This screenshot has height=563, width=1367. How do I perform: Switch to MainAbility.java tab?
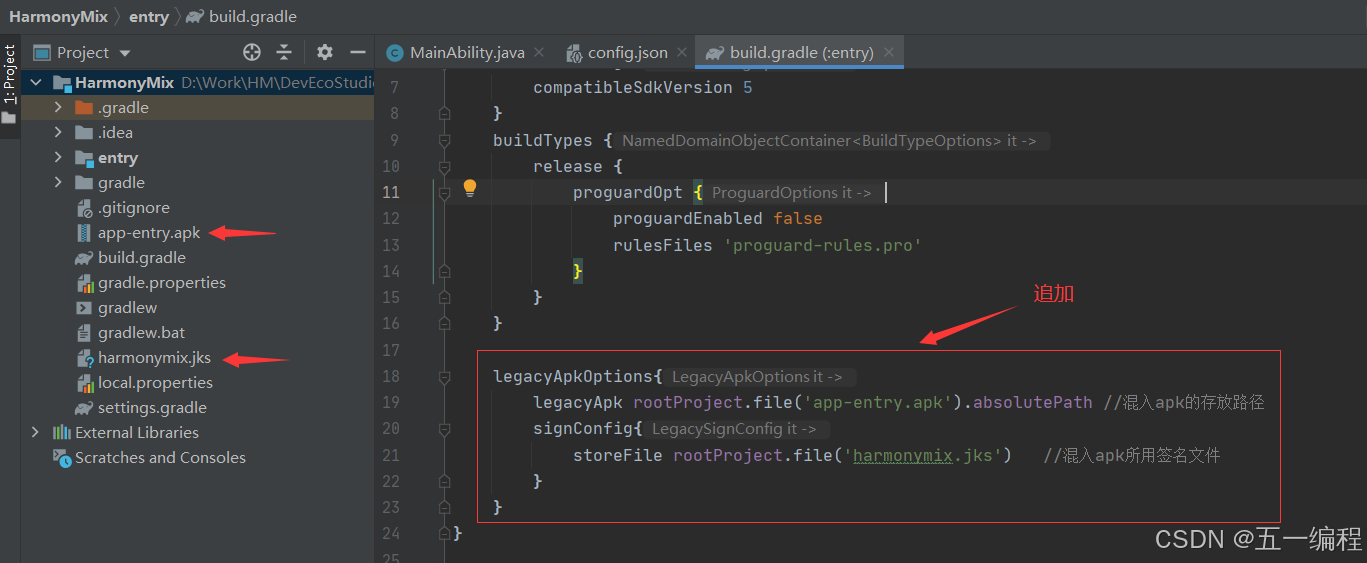(x=467, y=52)
